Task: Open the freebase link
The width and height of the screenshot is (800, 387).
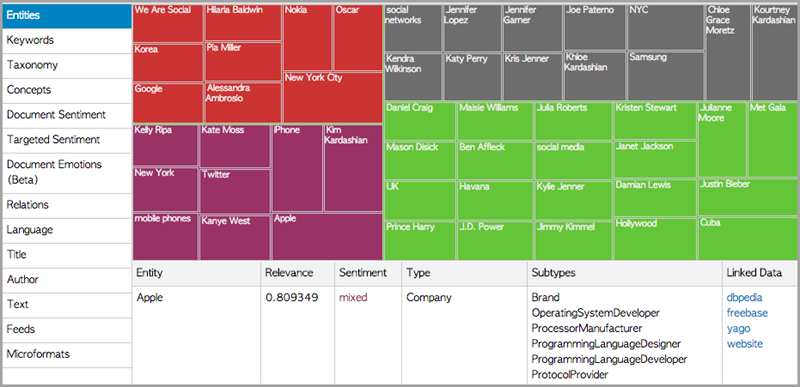Action: (747, 313)
